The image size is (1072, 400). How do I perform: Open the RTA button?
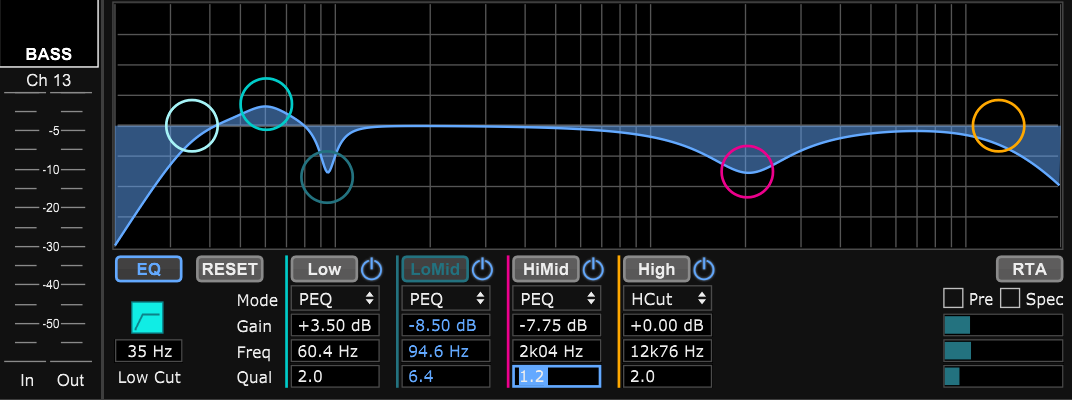pos(1030,269)
